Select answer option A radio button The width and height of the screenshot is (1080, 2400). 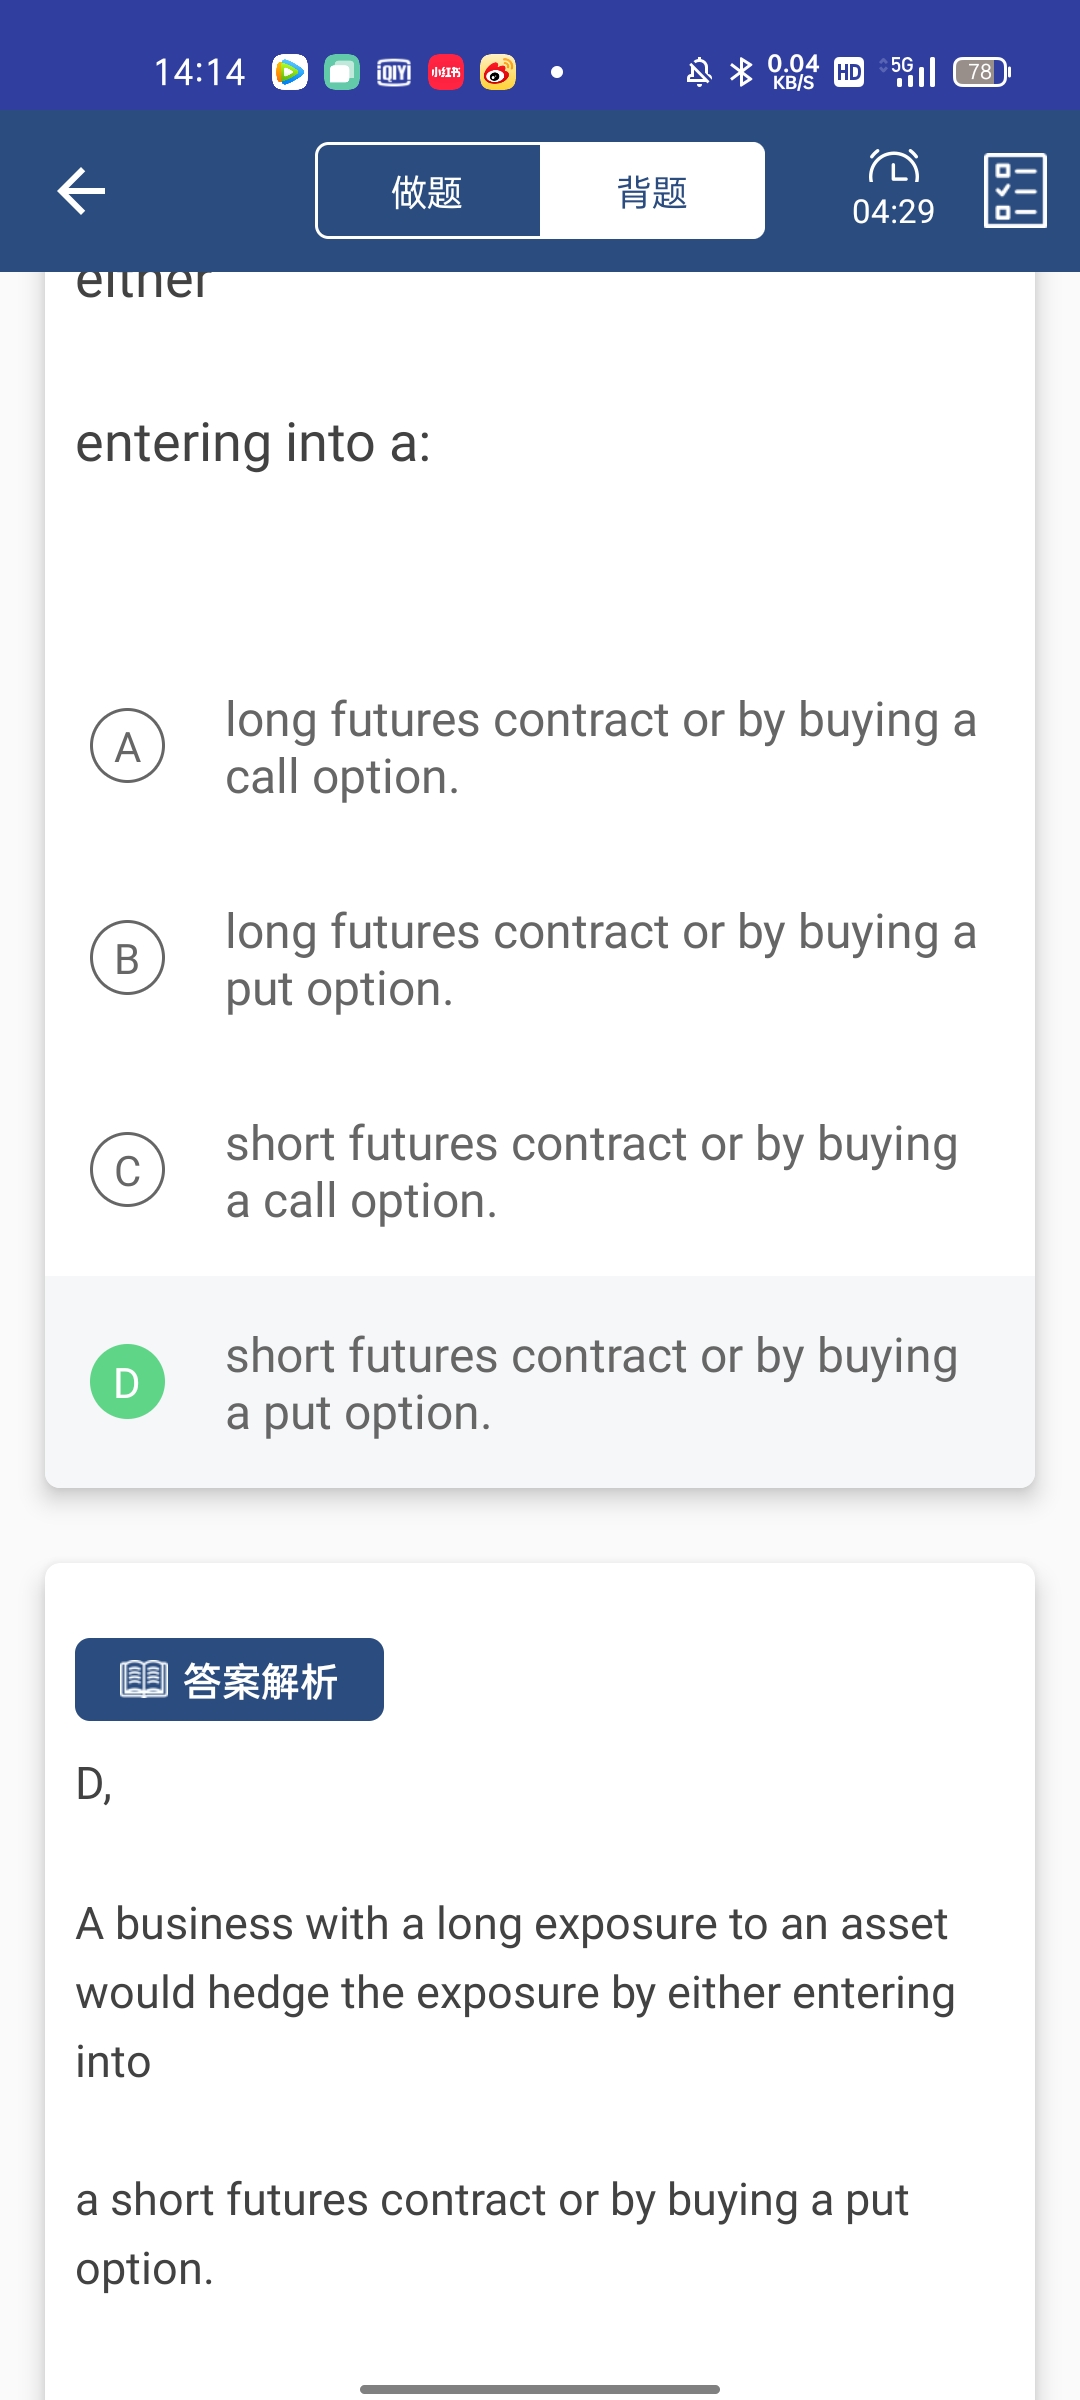click(128, 746)
